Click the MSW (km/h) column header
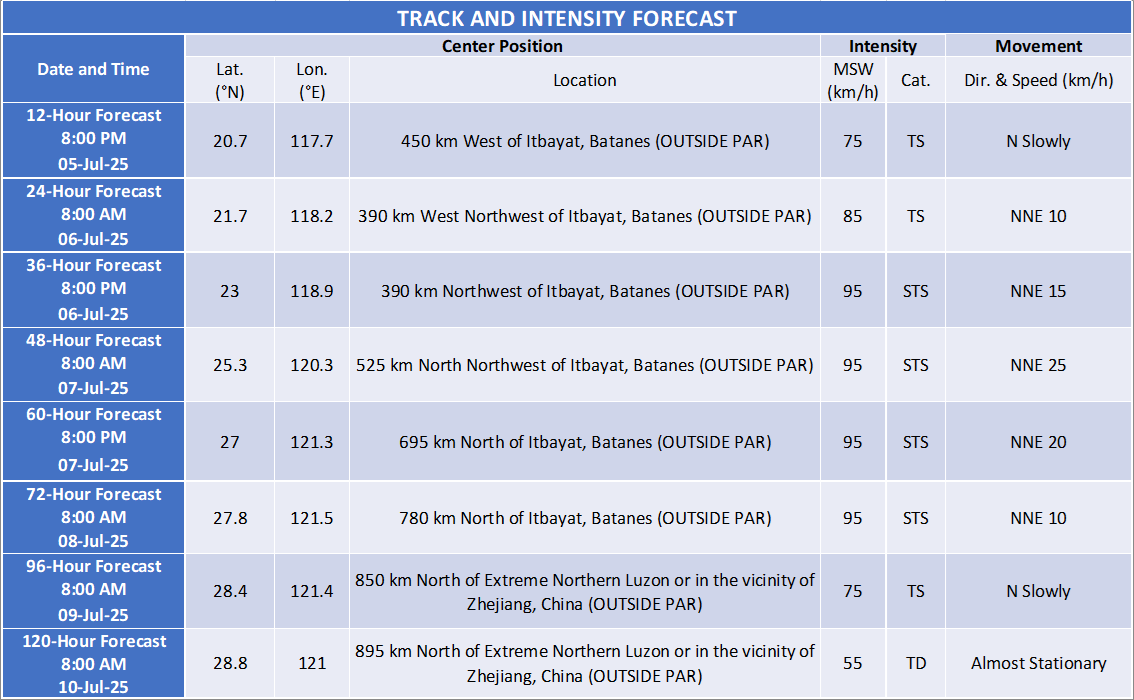1134x700 pixels. [x=853, y=80]
